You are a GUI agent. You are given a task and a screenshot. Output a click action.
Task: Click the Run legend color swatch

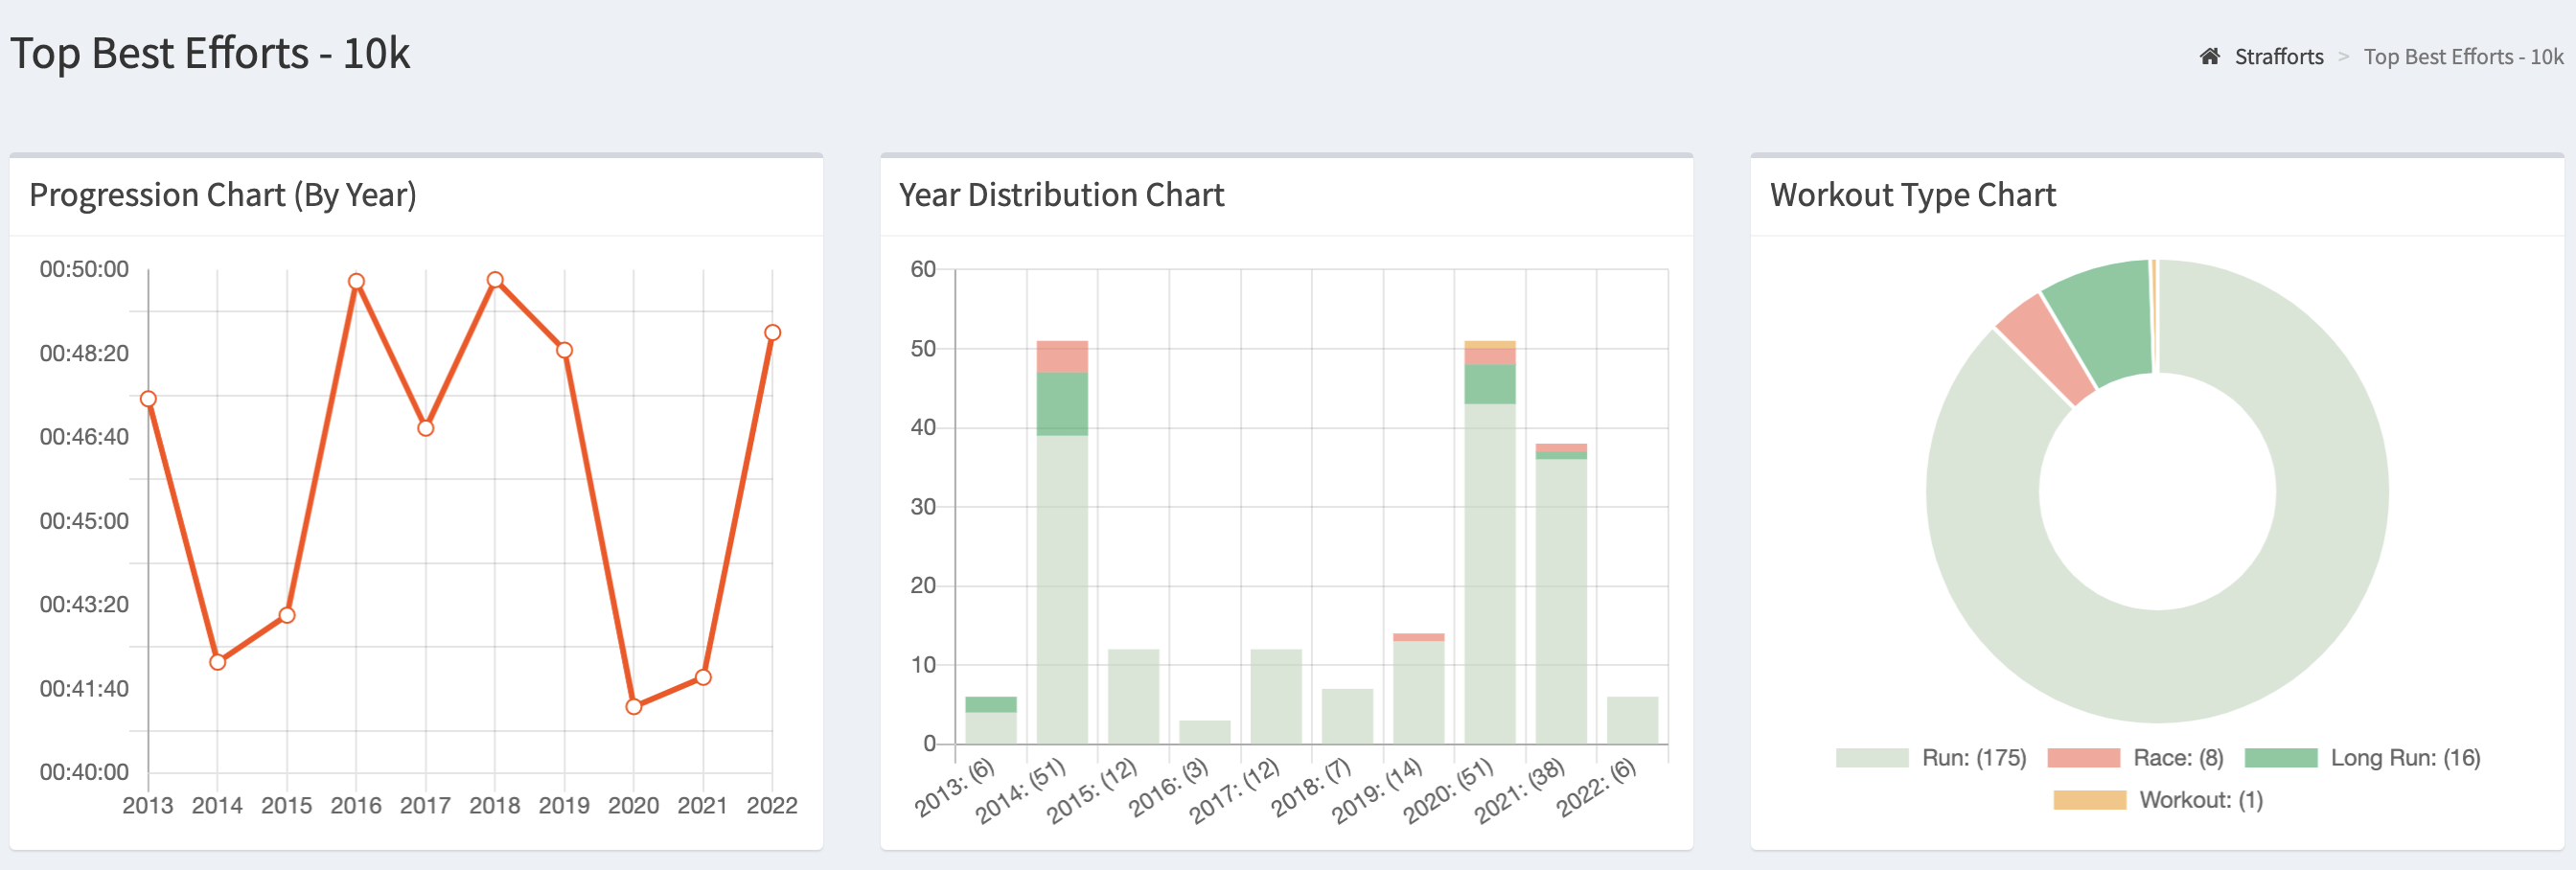pyautogui.click(x=1871, y=757)
